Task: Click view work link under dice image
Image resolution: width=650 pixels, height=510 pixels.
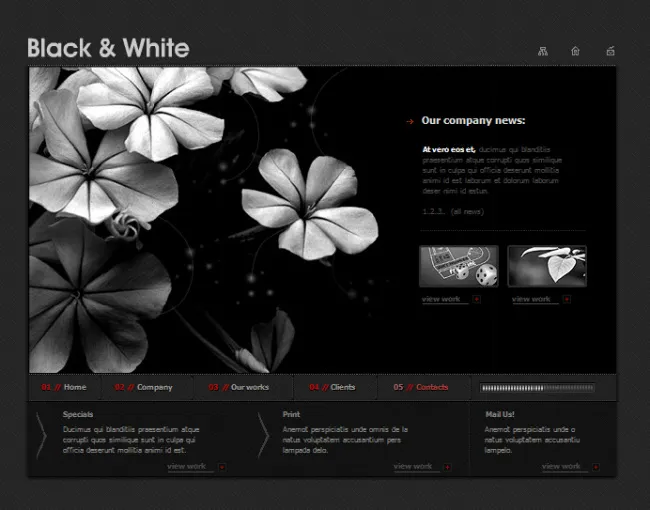Action: tap(441, 299)
